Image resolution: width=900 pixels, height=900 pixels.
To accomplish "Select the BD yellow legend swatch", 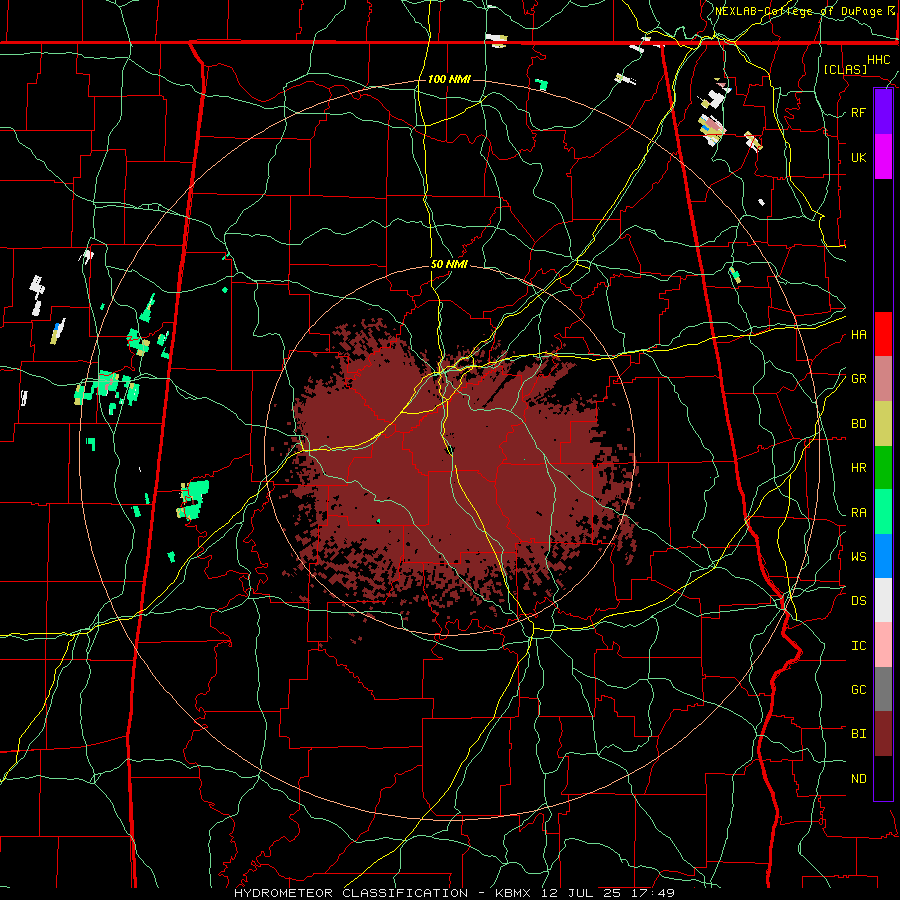I will click(883, 424).
